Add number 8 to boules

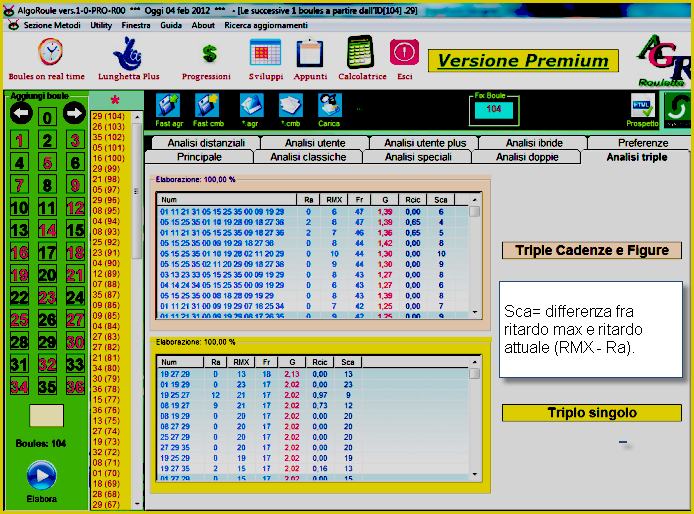(47, 185)
